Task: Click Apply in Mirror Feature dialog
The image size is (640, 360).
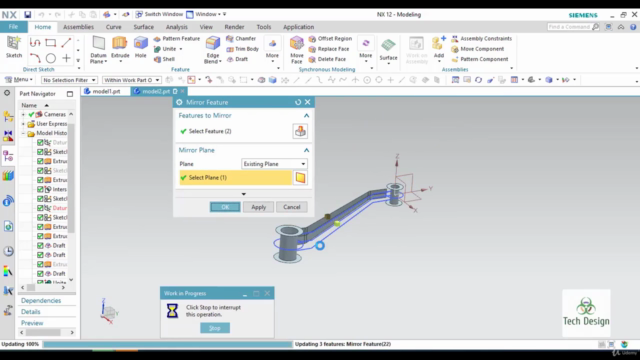Action: (x=258, y=207)
